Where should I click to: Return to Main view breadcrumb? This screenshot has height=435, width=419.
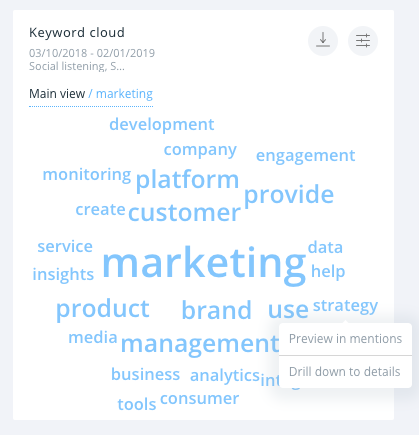click(x=57, y=94)
